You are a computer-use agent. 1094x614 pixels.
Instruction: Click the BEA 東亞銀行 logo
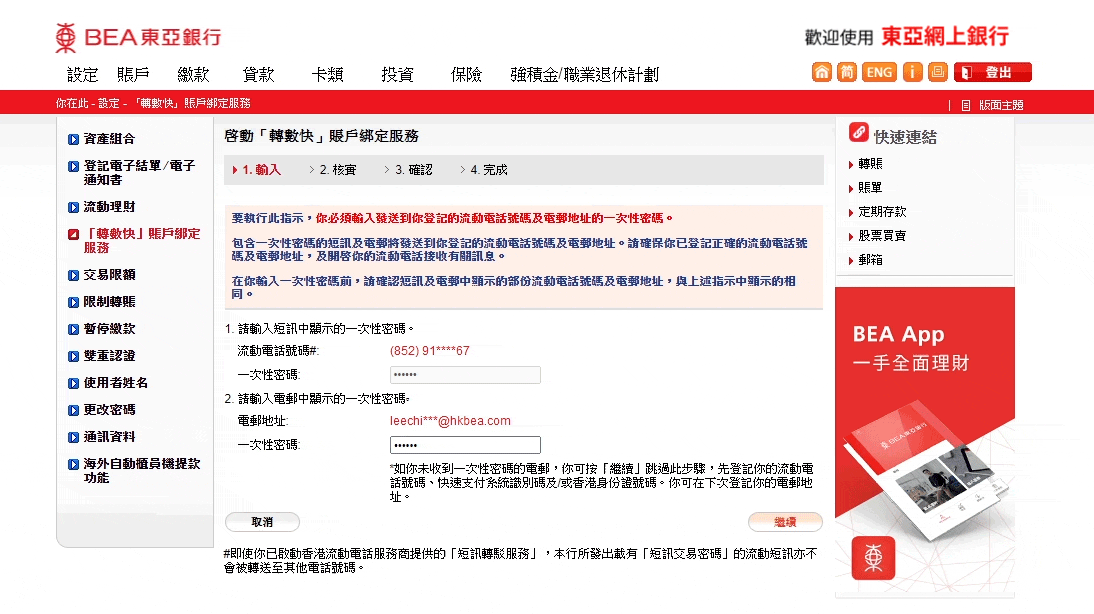tap(138, 37)
